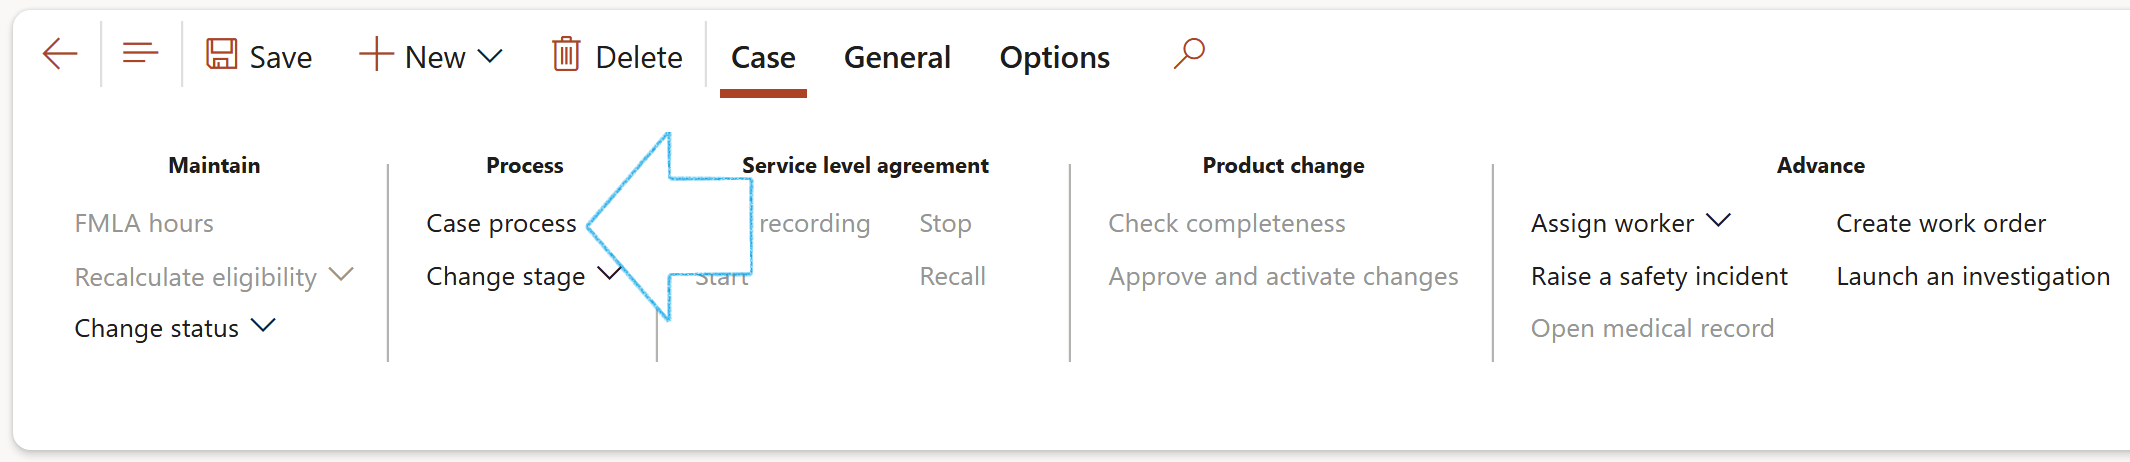Expand Recalculate eligibility chevron
2130x462 pixels.
(x=341, y=274)
